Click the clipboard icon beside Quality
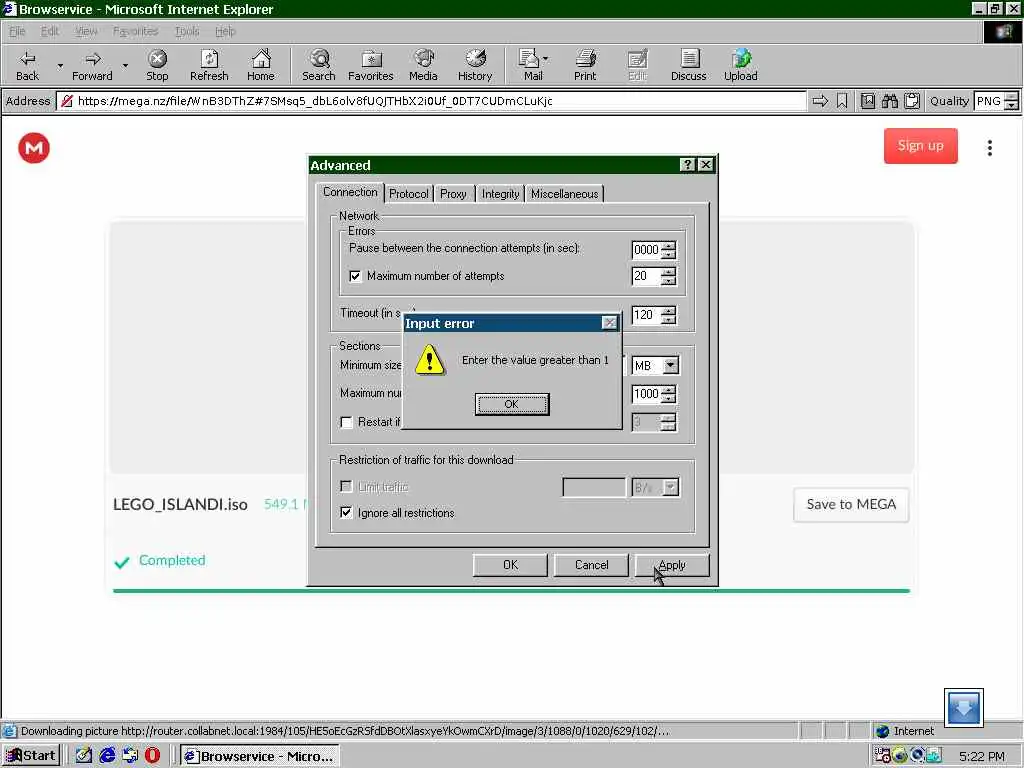1024x768 pixels. [912, 101]
